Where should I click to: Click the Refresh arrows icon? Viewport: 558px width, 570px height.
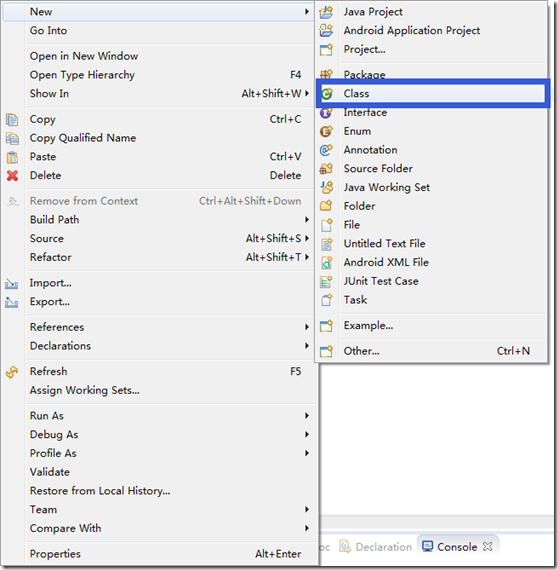12,372
